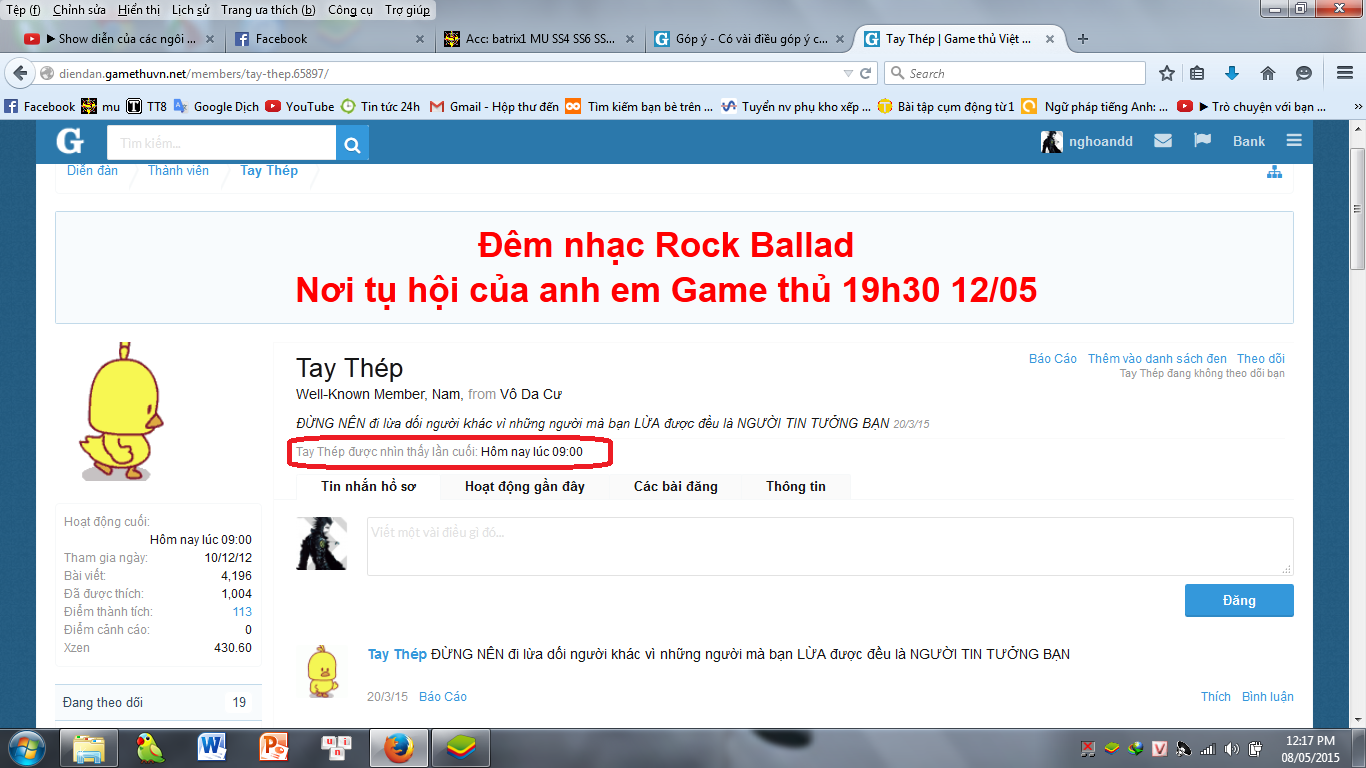Open the forum hamburger menu icon
Image resolution: width=1366 pixels, height=768 pixels.
pyautogui.click(x=1294, y=142)
